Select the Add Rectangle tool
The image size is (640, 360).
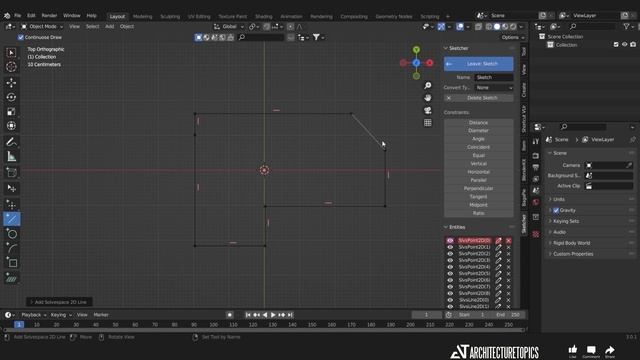11,263
